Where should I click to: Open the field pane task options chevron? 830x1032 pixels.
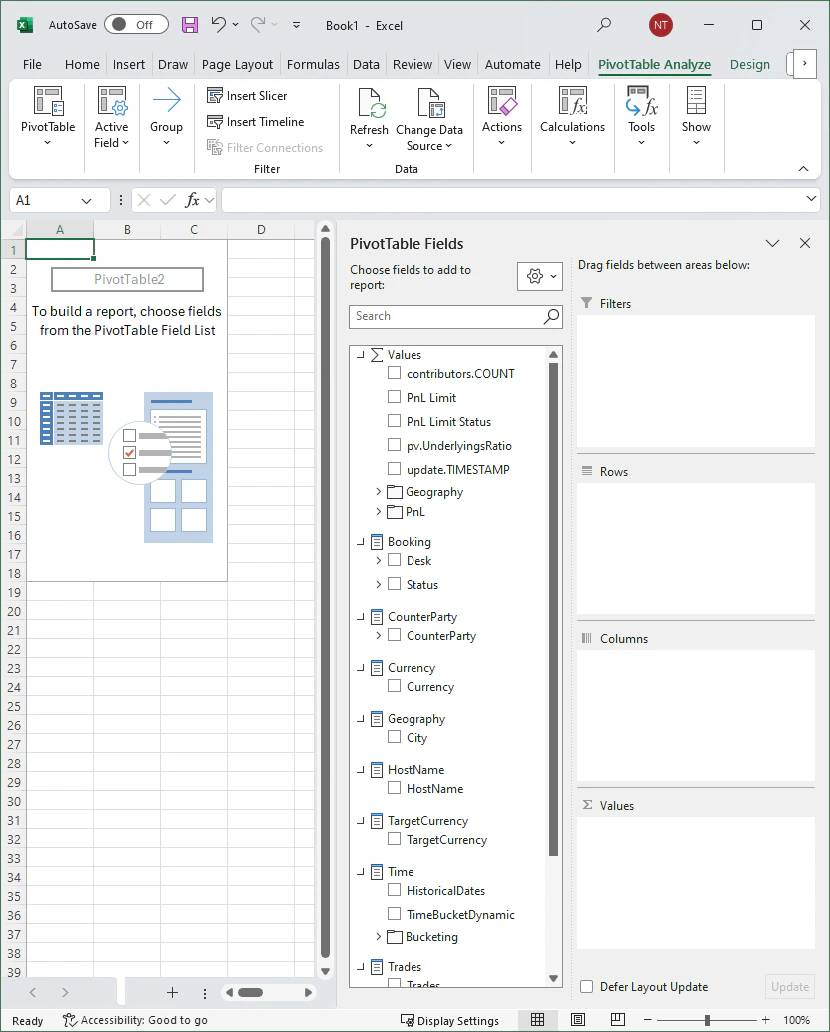click(772, 243)
